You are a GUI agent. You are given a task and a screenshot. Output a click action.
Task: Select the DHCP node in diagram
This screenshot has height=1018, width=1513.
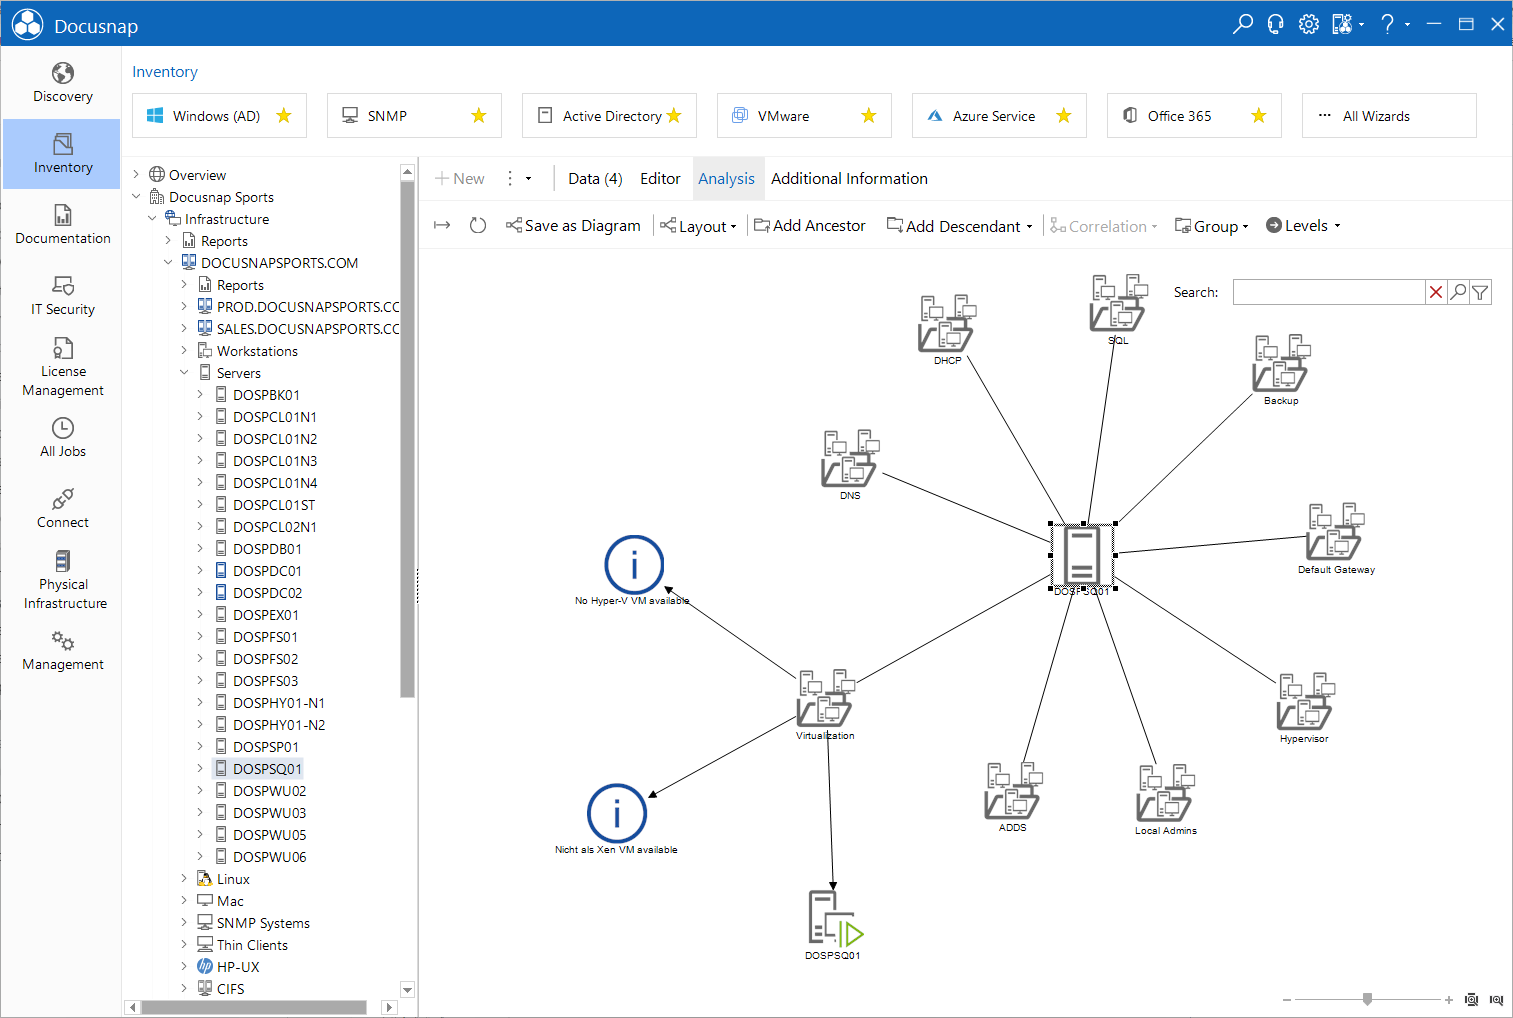[x=946, y=328]
